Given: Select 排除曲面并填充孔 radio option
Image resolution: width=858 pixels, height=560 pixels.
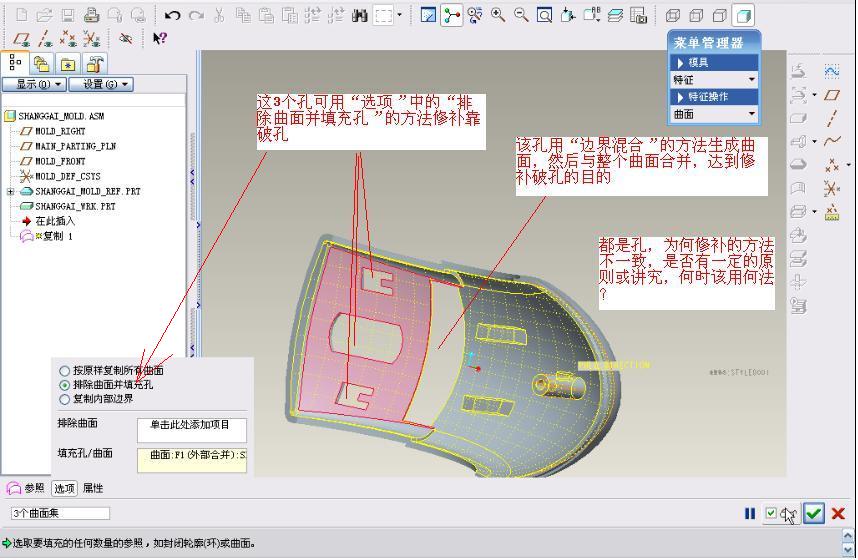Looking at the screenshot, I should [x=64, y=385].
